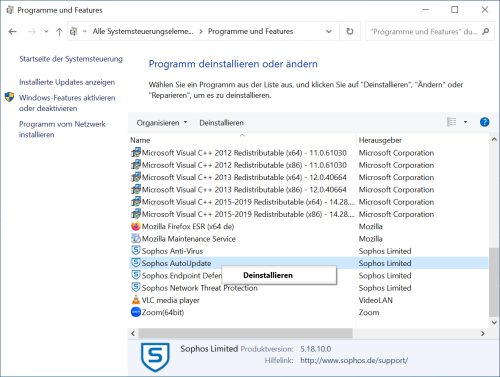Click Deinstallieren in the toolbar
This screenshot has height=377, width=500.
(x=221, y=123)
